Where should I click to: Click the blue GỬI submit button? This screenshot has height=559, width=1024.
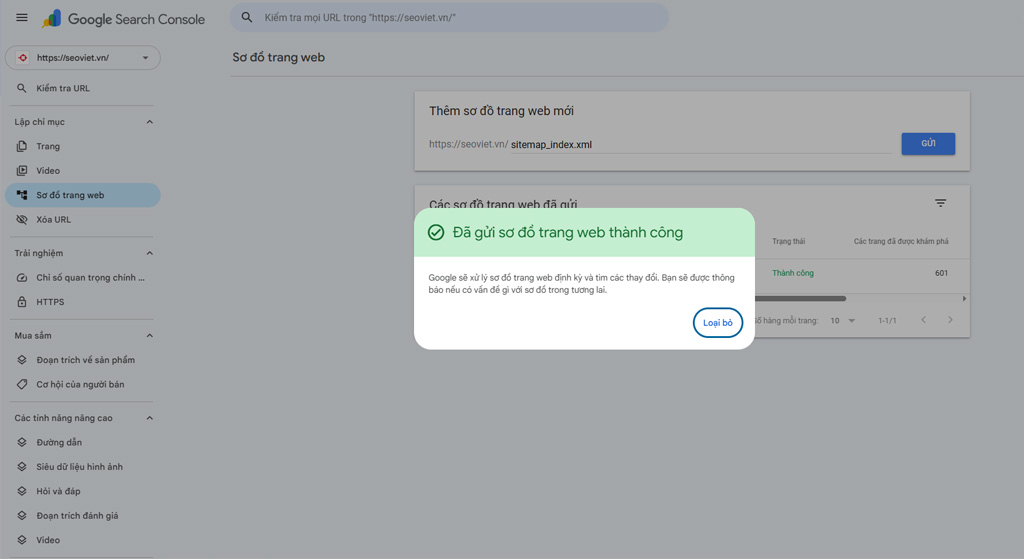click(928, 144)
